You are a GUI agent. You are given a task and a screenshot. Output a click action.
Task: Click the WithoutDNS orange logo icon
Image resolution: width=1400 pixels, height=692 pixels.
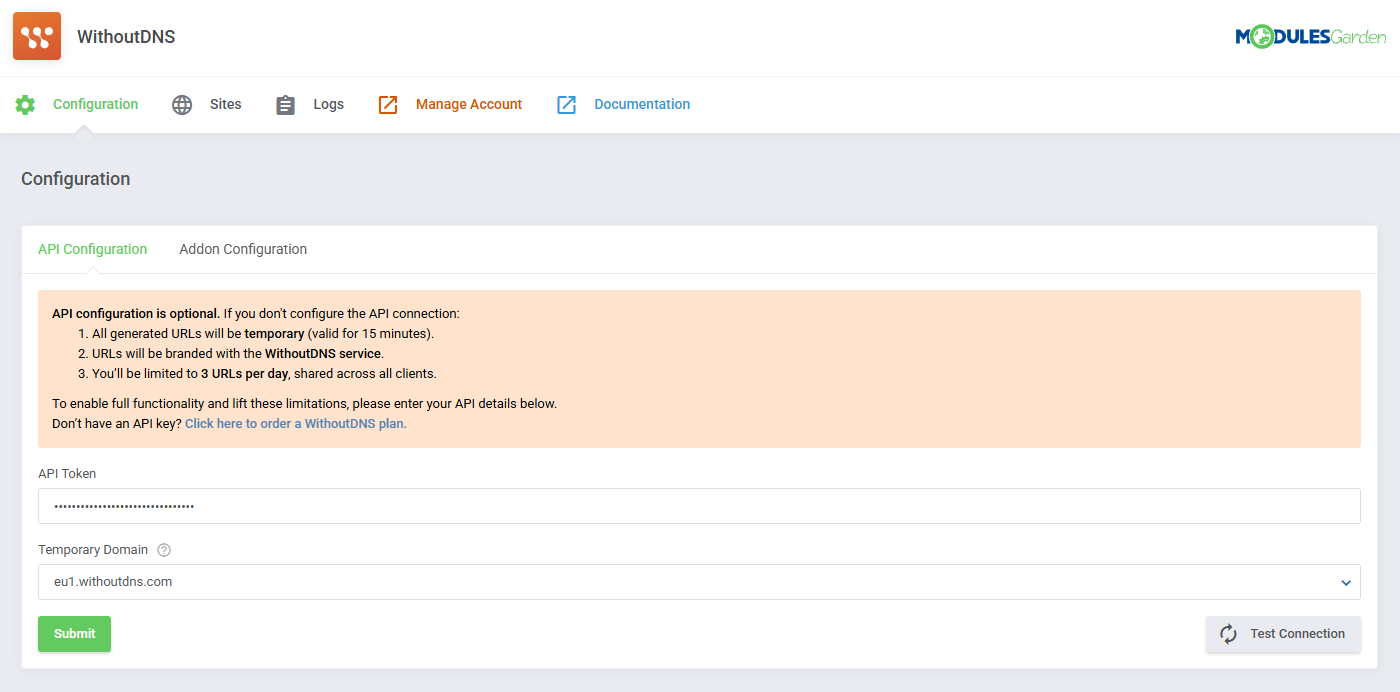[36, 35]
